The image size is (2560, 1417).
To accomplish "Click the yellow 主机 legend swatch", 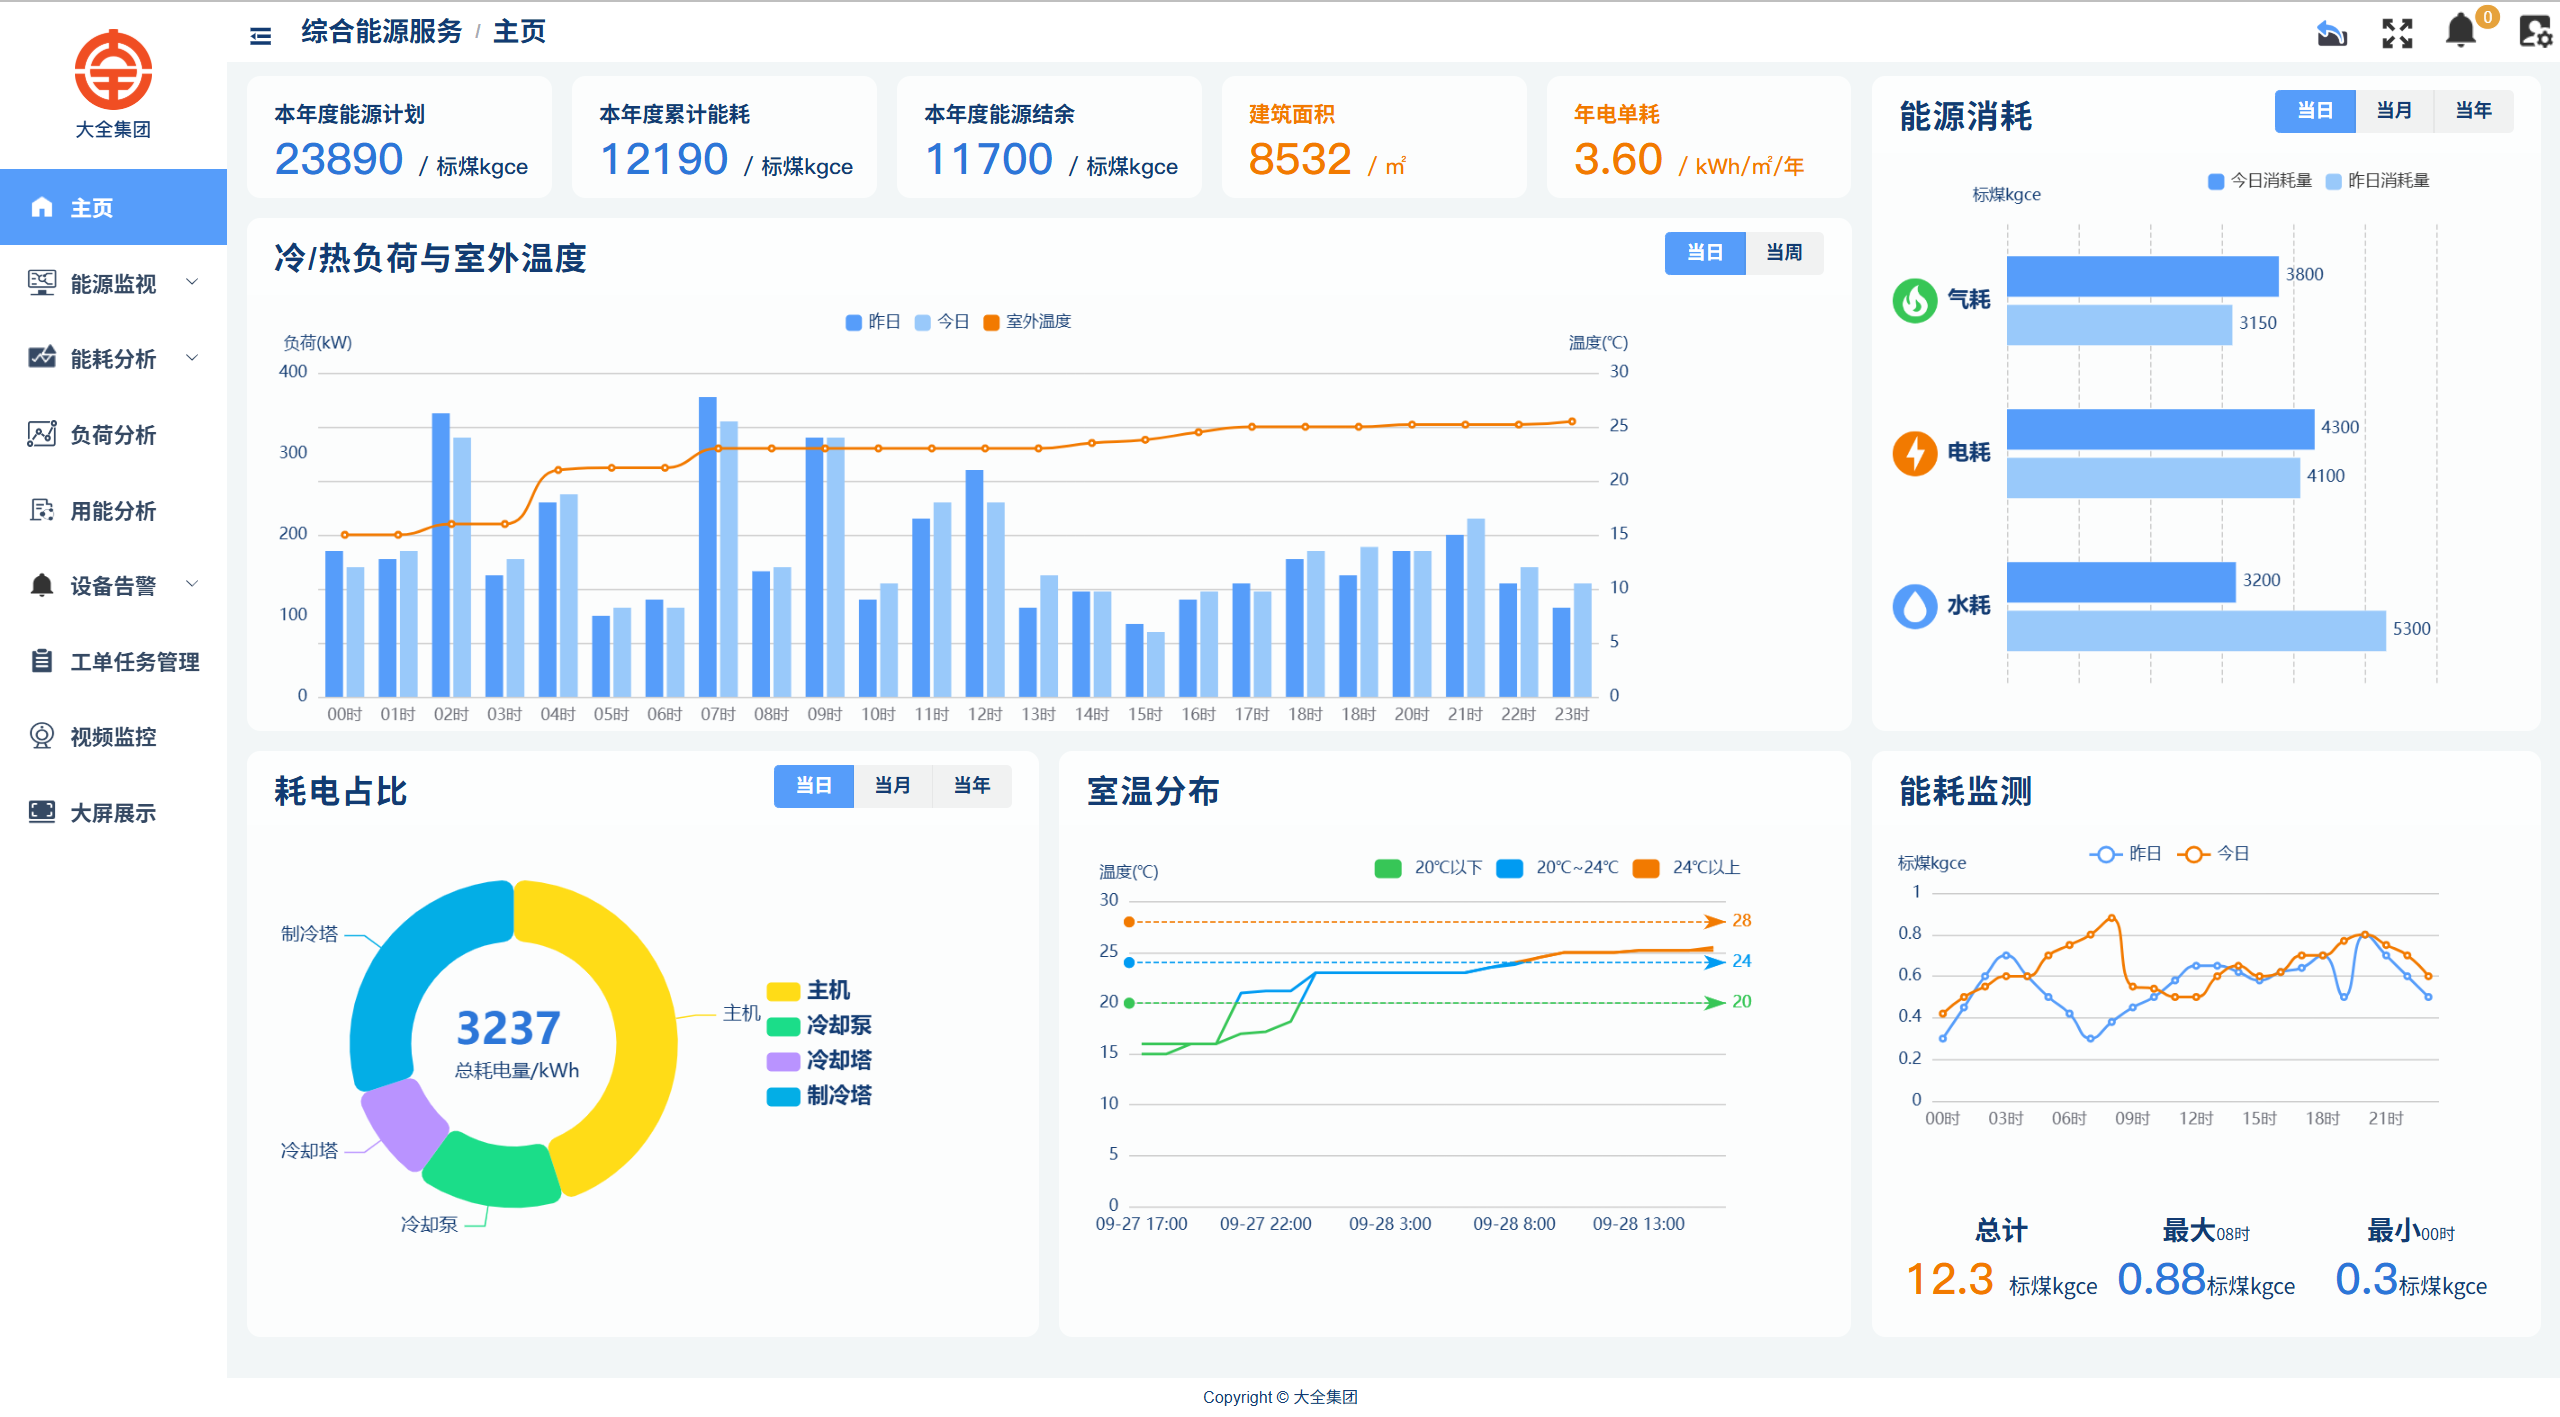I will [783, 991].
